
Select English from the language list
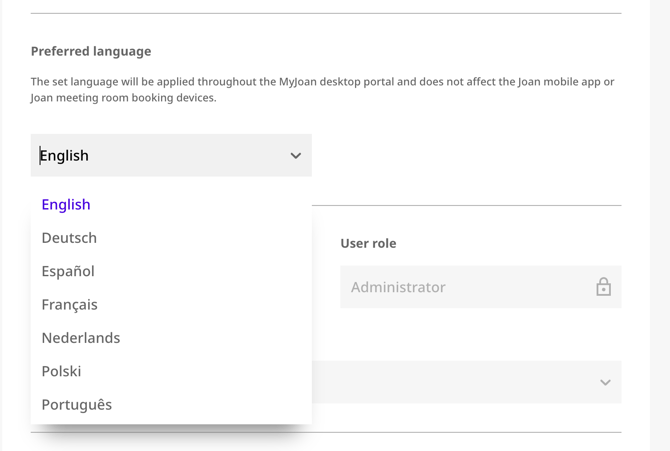66,204
